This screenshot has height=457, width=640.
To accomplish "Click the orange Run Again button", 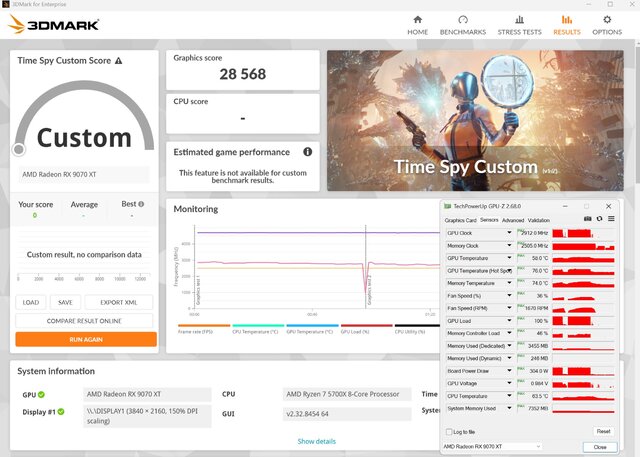I will point(86,339).
